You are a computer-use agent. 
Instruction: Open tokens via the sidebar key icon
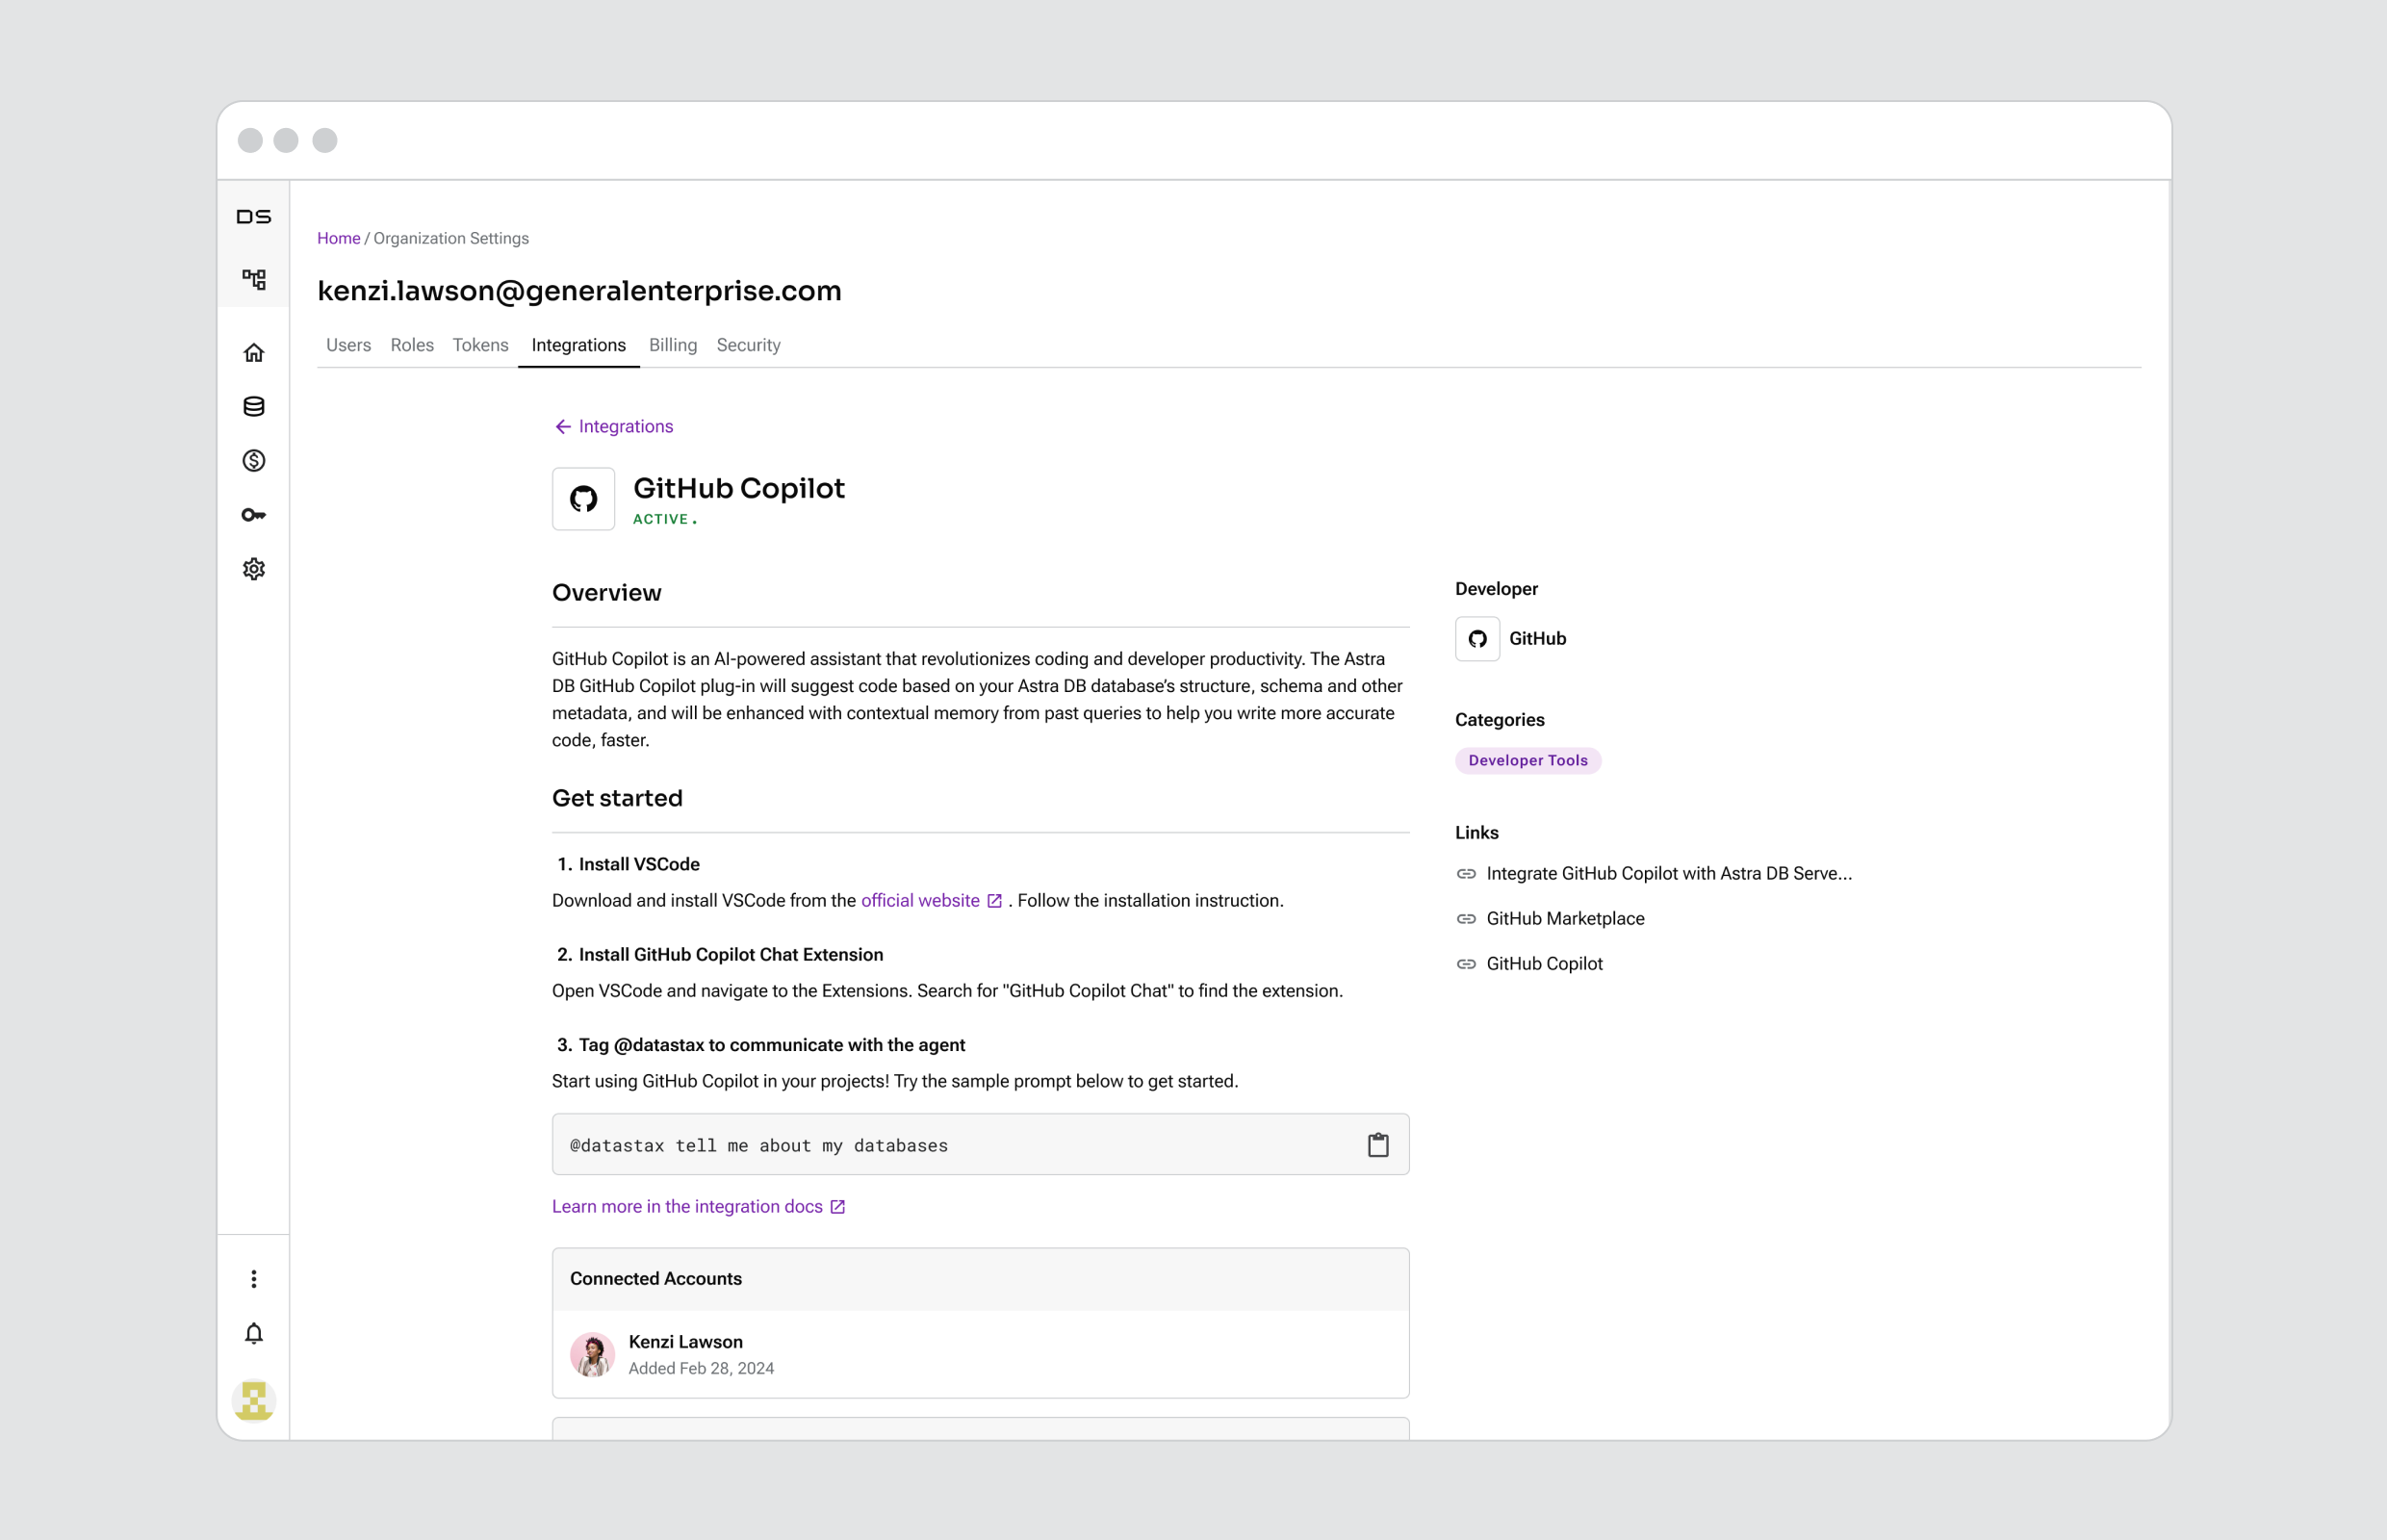click(254, 515)
